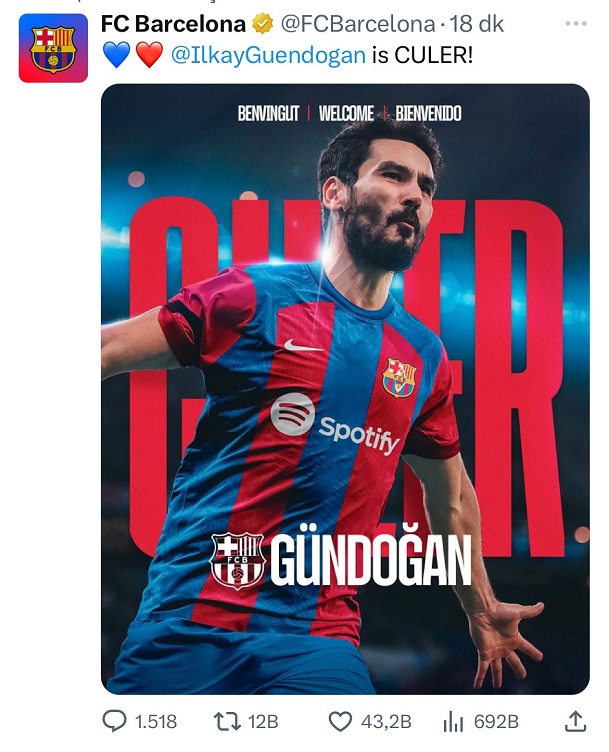Click the gold verified badge
The width and height of the screenshot is (609, 752).
262,24
